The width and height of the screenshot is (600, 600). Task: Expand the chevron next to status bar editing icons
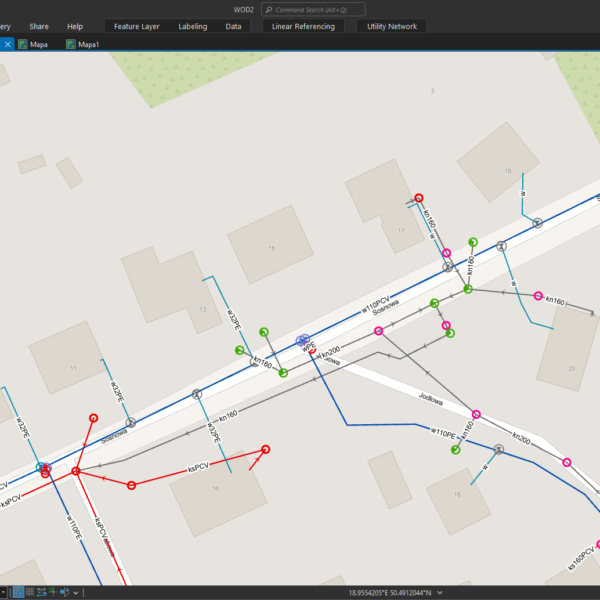[76, 592]
